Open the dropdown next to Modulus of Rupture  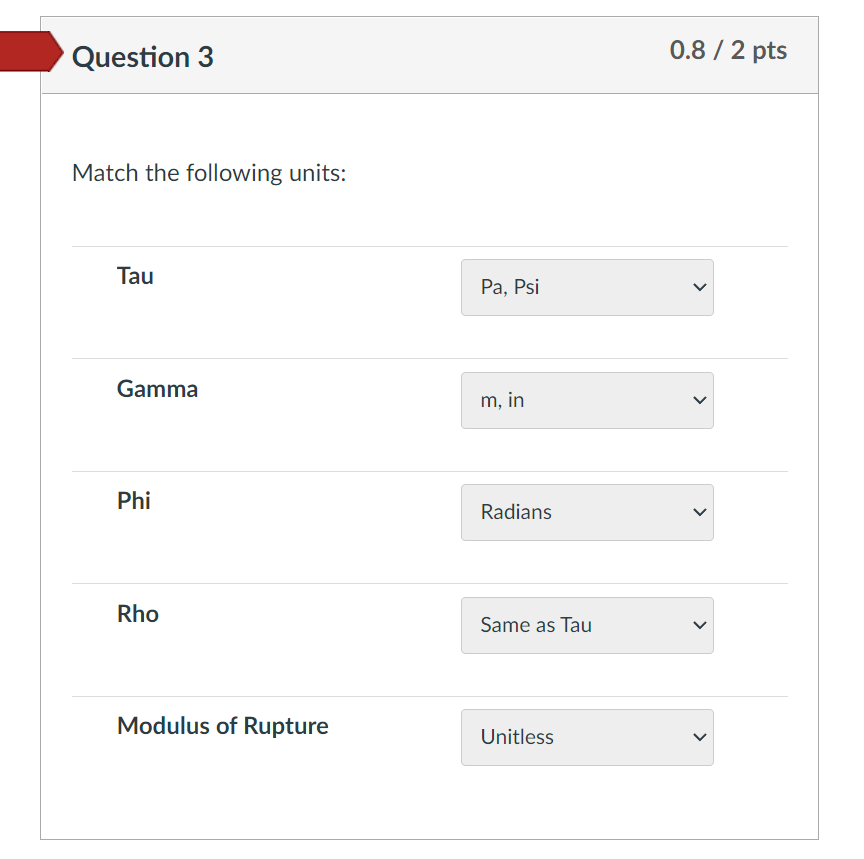click(587, 737)
